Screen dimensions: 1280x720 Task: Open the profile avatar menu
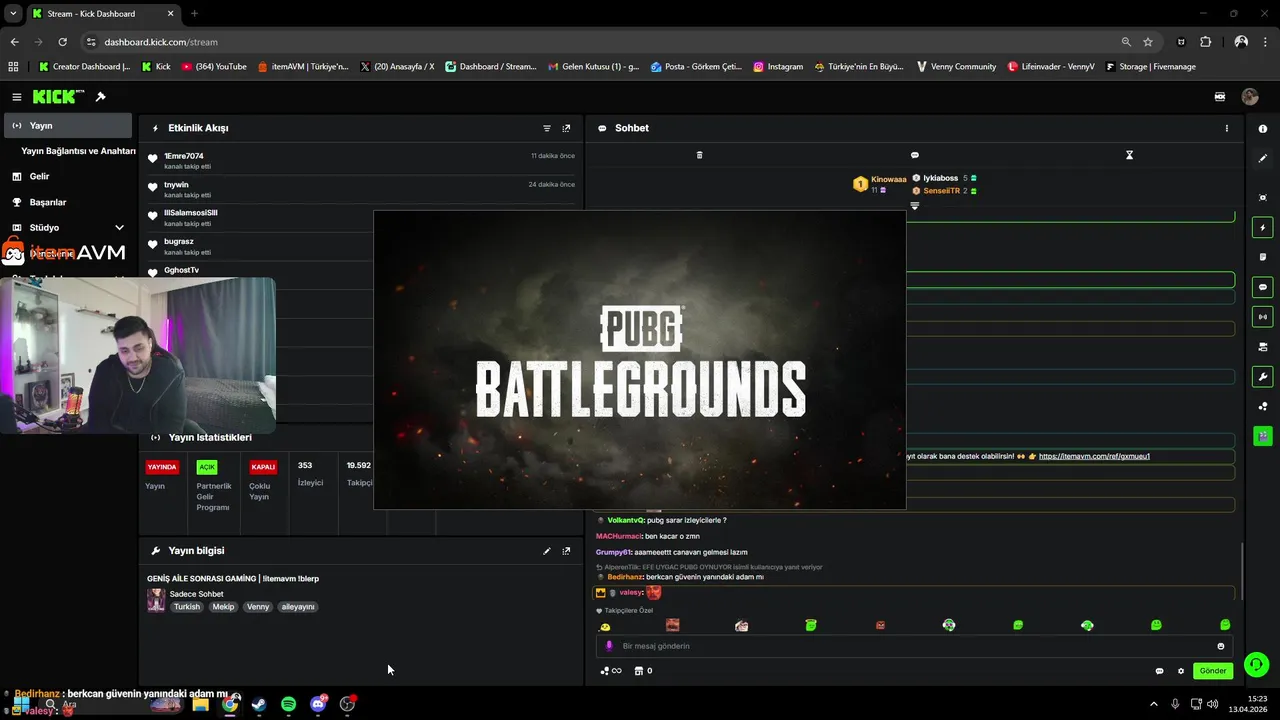coord(1249,97)
